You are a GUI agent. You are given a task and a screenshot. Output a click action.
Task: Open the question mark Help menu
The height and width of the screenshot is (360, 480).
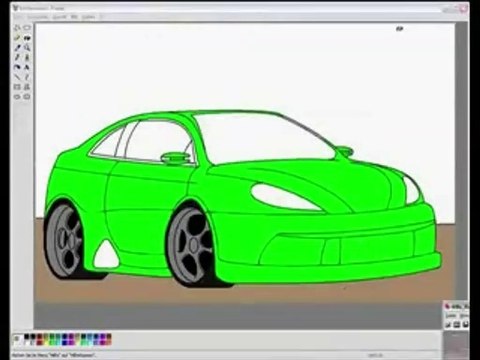[x=101, y=17]
